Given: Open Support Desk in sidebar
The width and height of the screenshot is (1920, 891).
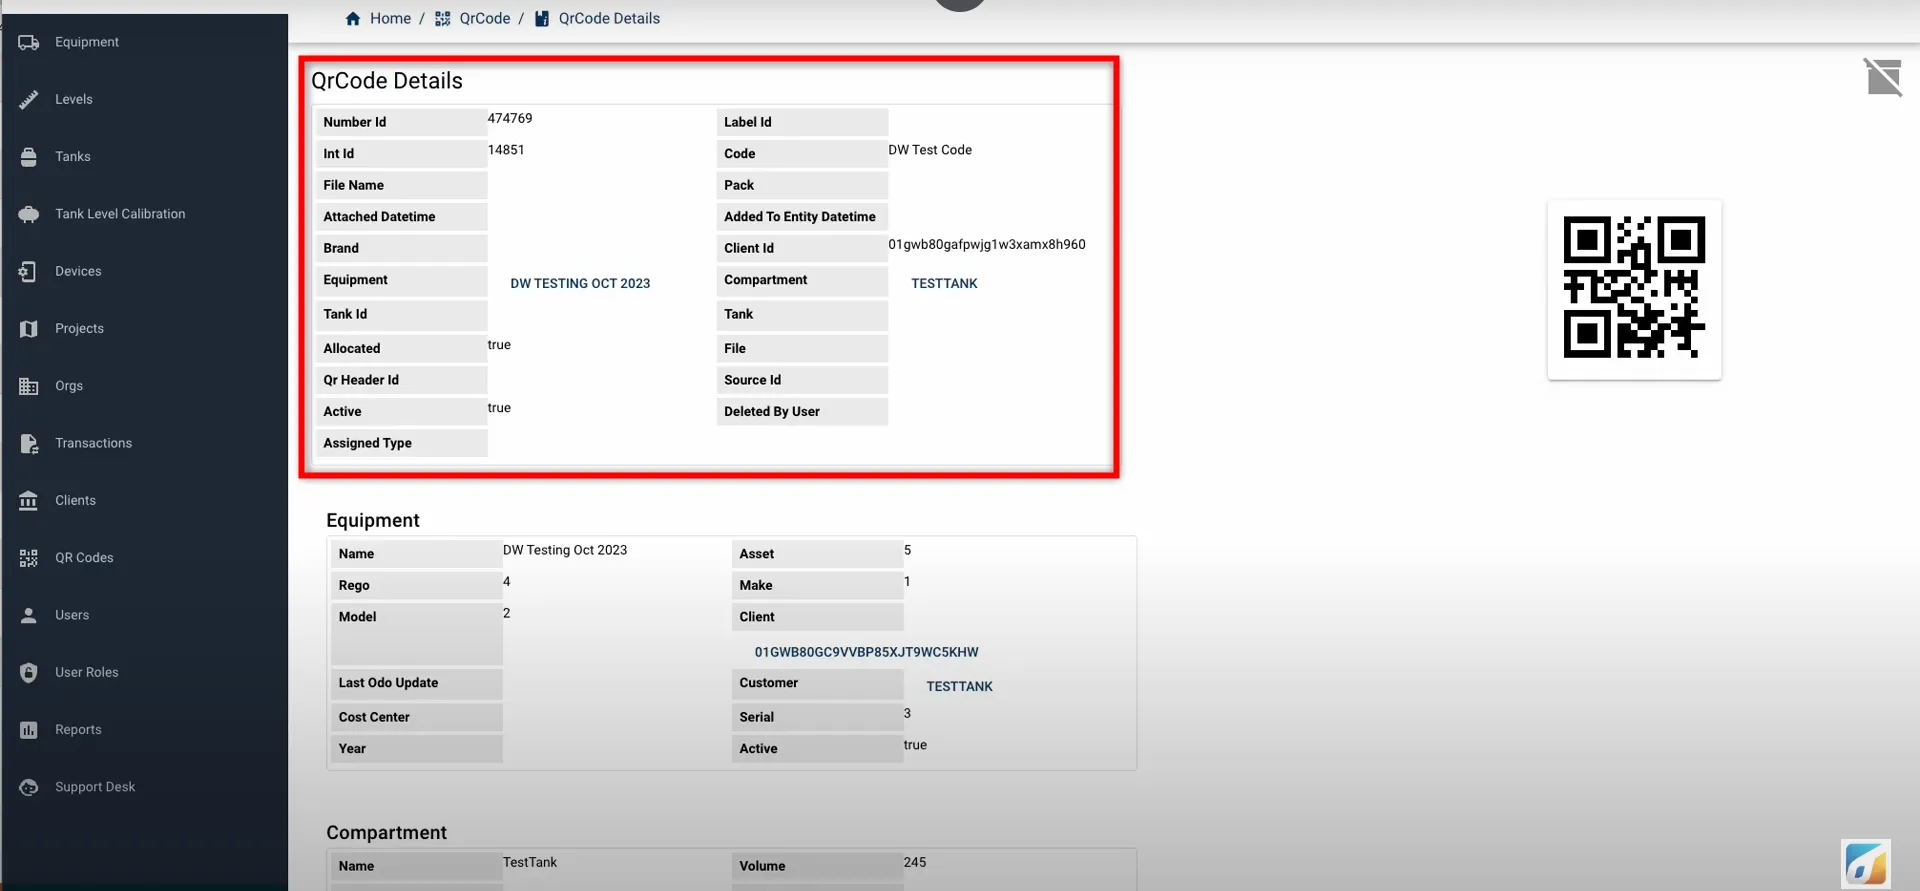Looking at the screenshot, I should pos(95,787).
